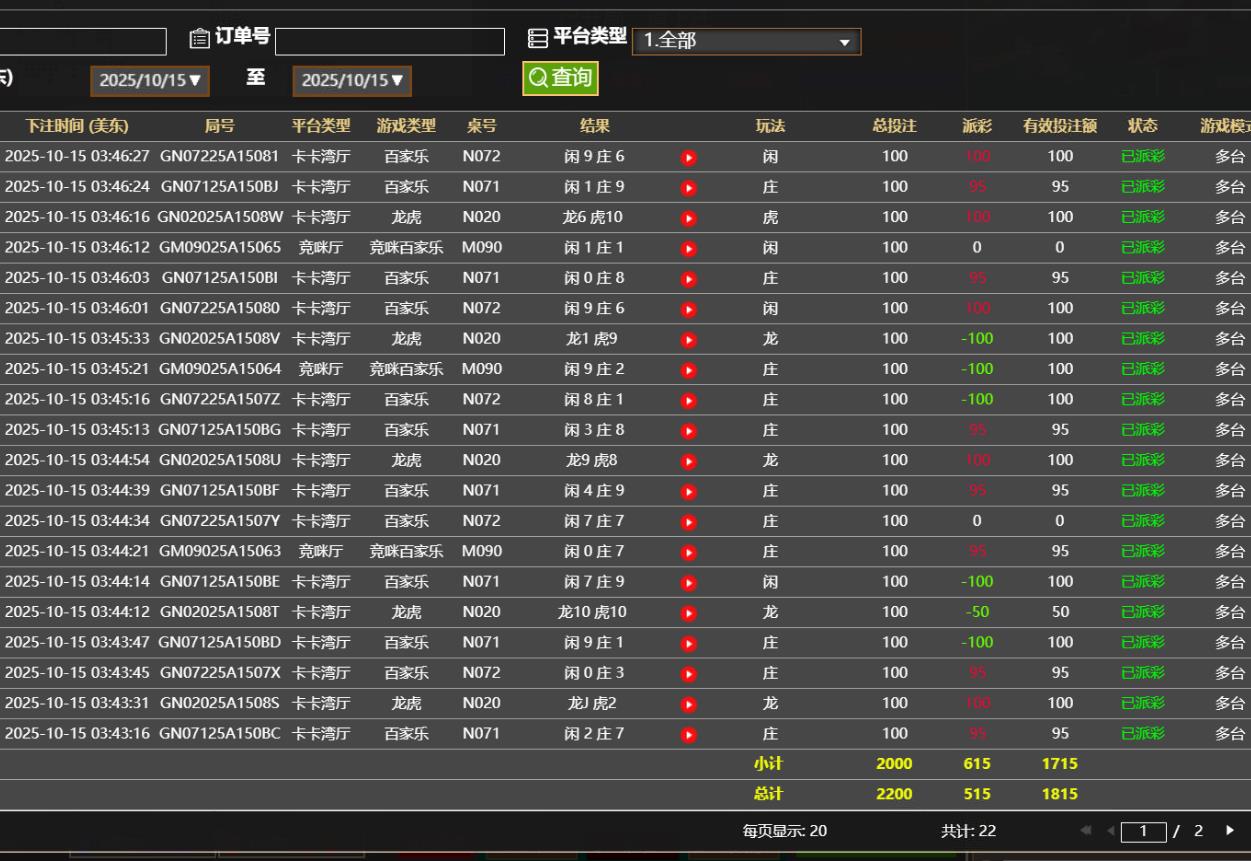Open the end date picker after 至

tap(352, 81)
